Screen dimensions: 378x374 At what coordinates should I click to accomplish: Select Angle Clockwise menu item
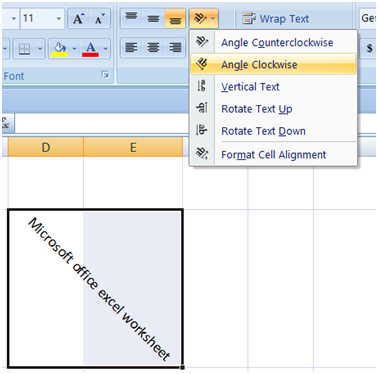coord(273,64)
